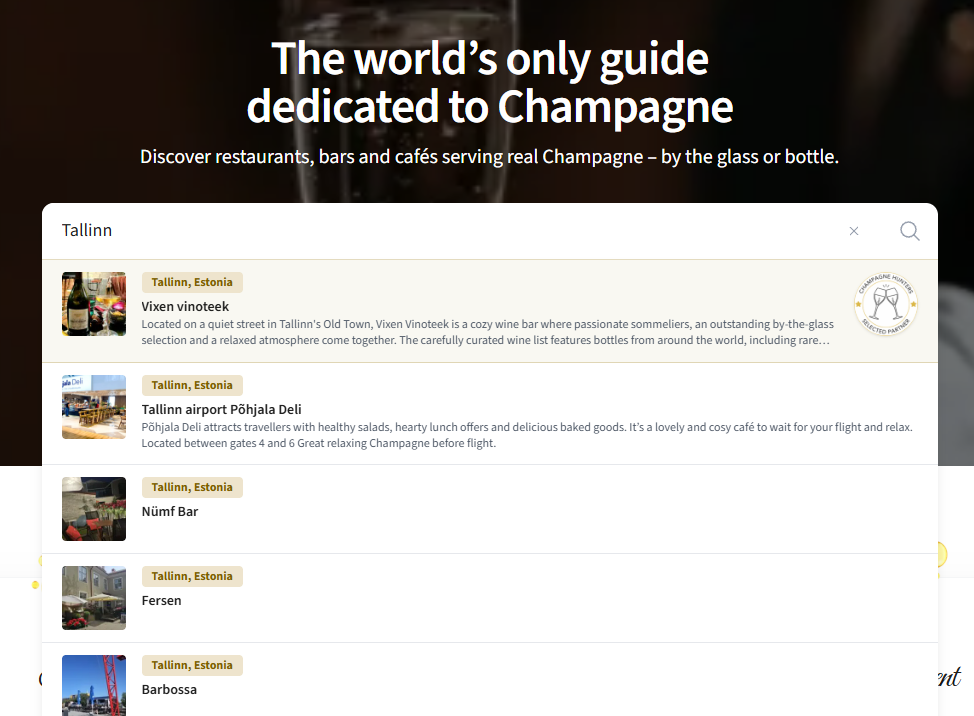Click the magnifying glass search icon
This screenshot has height=716, width=974.
point(909,231)
